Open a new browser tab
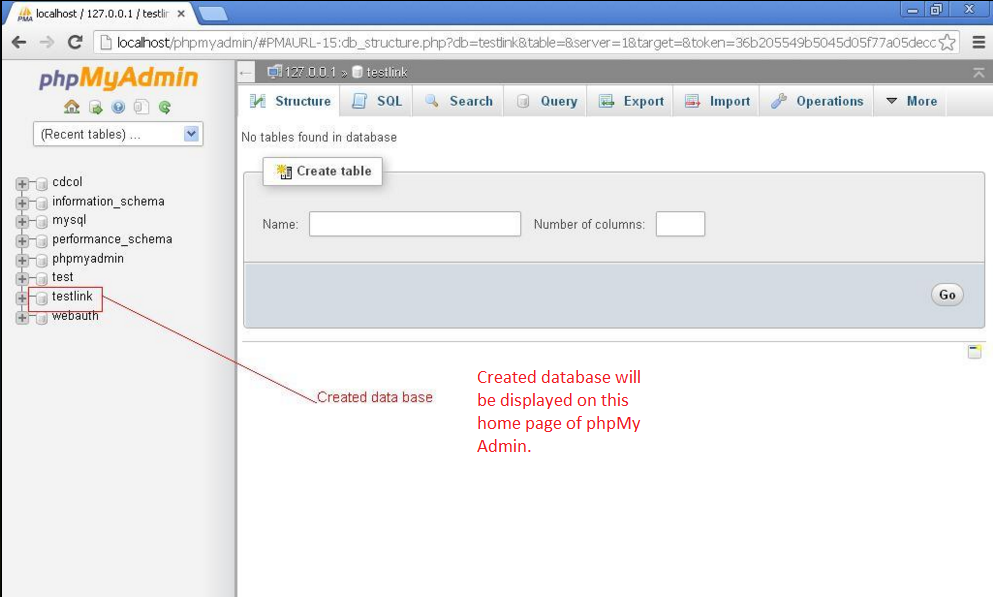The width and height of the screenshot is (993, 597). [x=213, y=13]
